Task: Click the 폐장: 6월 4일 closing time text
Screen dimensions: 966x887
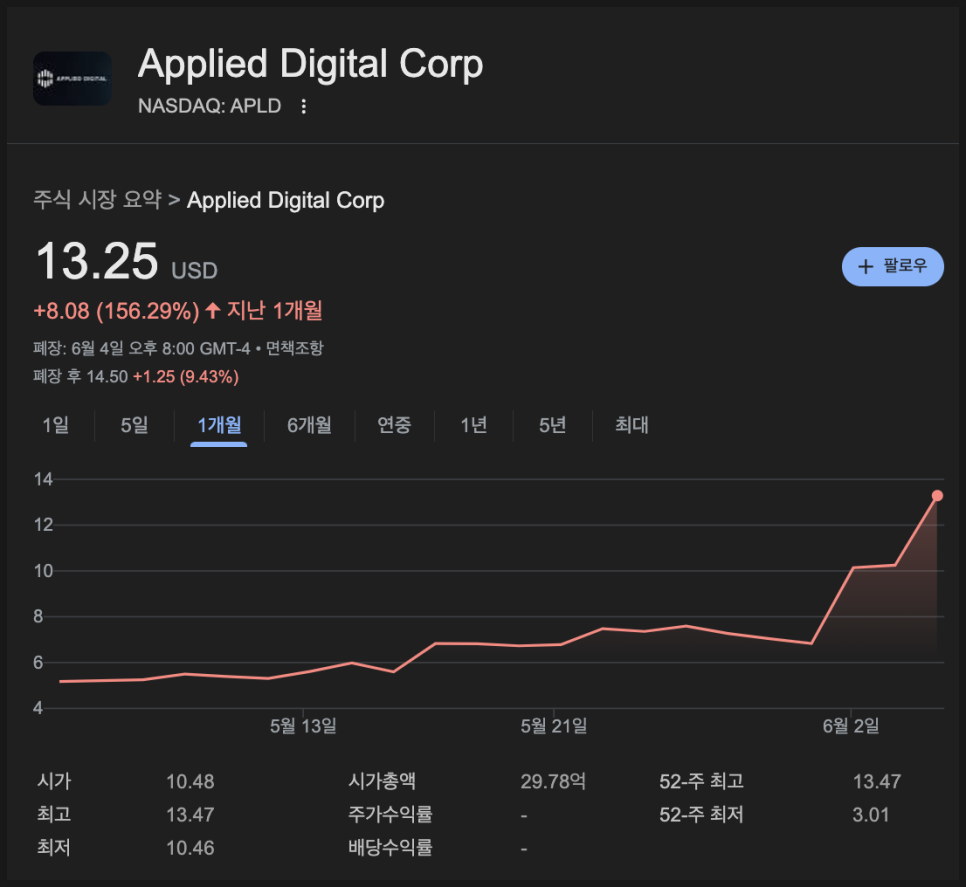Action: [x=142, y=349]
